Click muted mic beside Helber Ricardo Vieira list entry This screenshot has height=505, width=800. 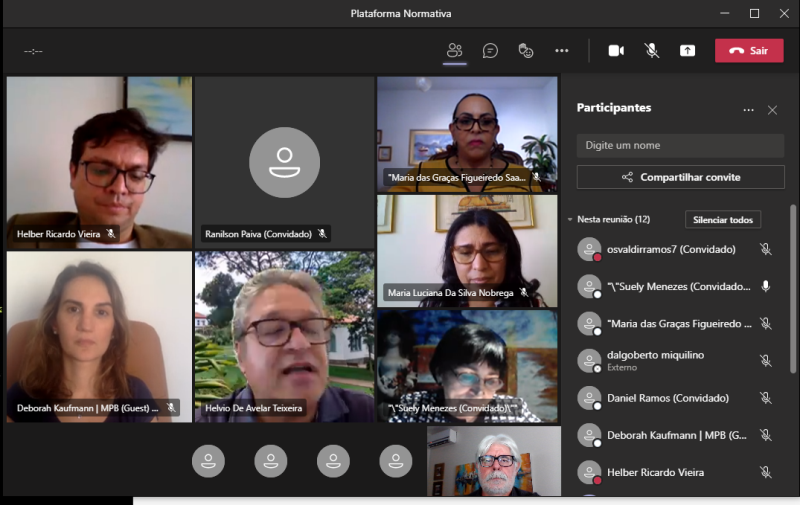pos(765,472)
